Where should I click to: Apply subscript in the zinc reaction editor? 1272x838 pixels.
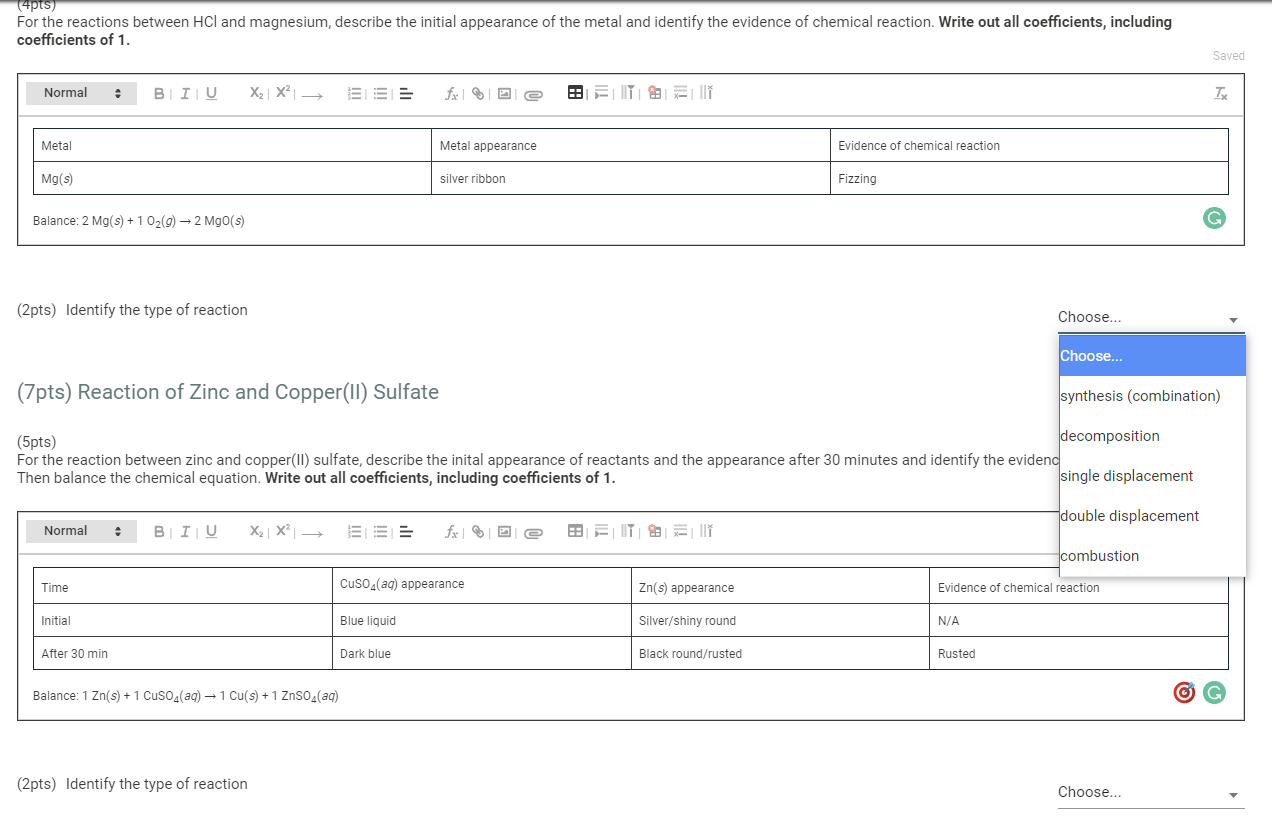256,531
